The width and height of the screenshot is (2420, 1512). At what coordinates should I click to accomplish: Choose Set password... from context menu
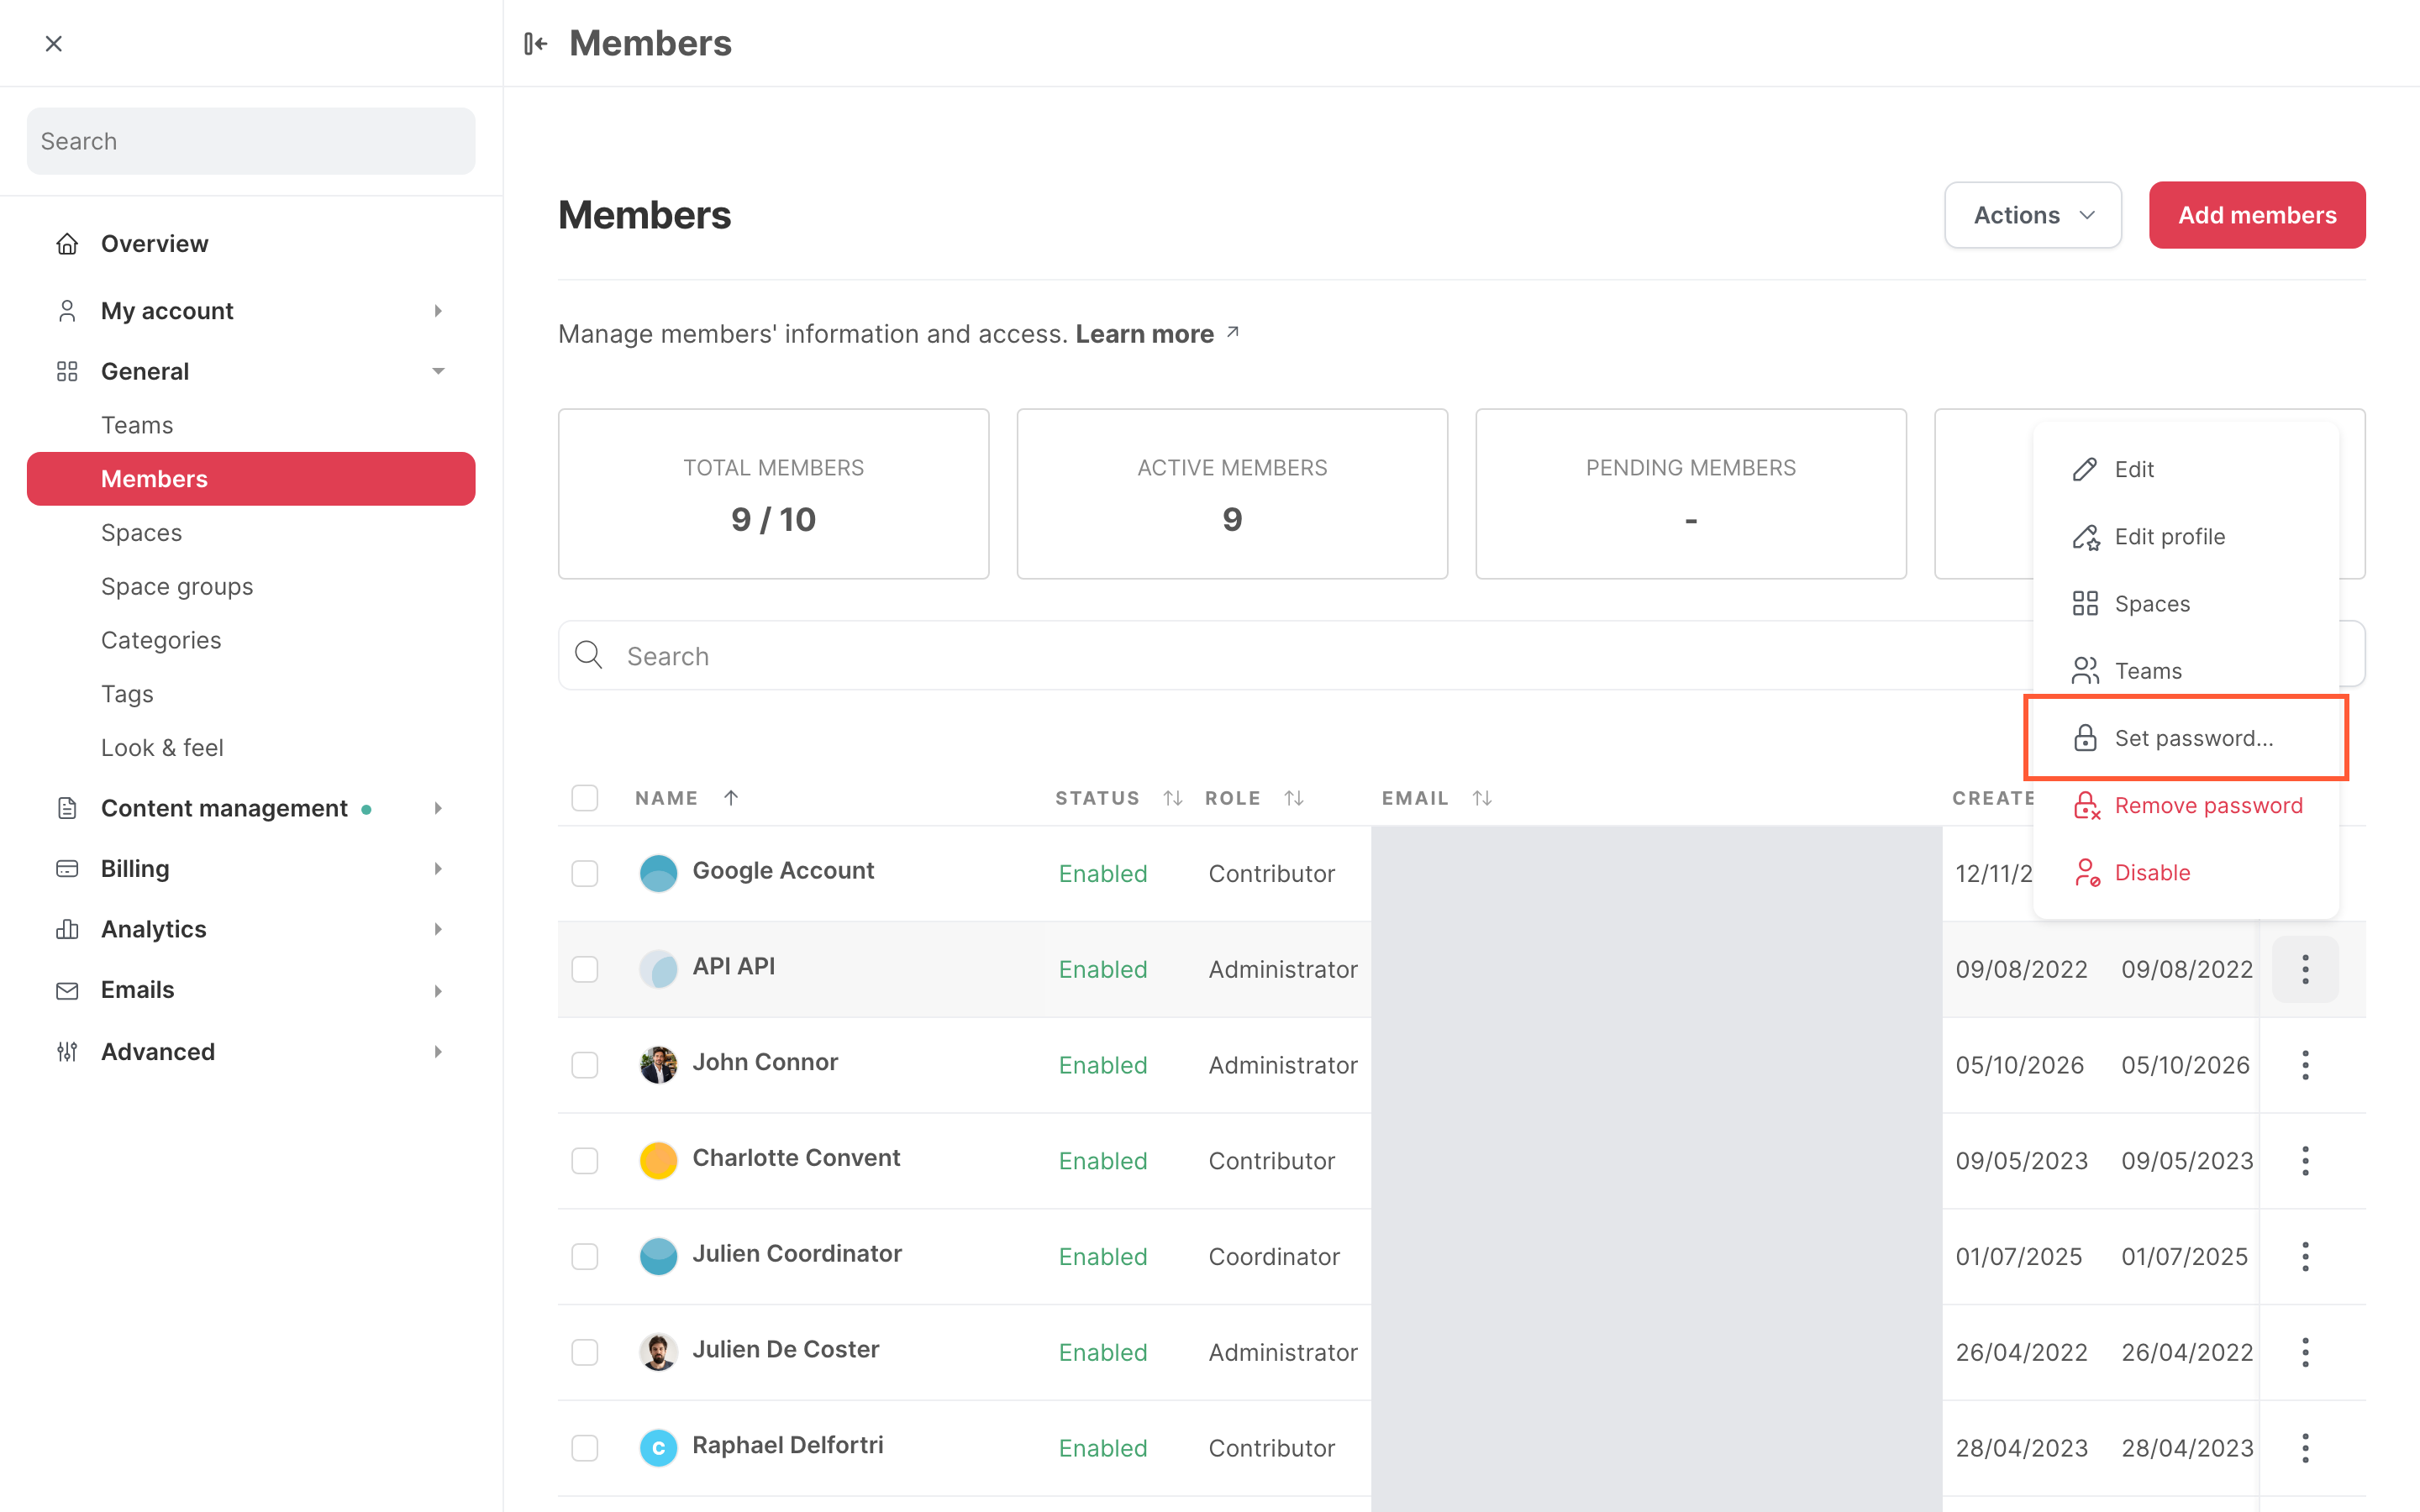pyautogui.click(x=2186, y=738)
